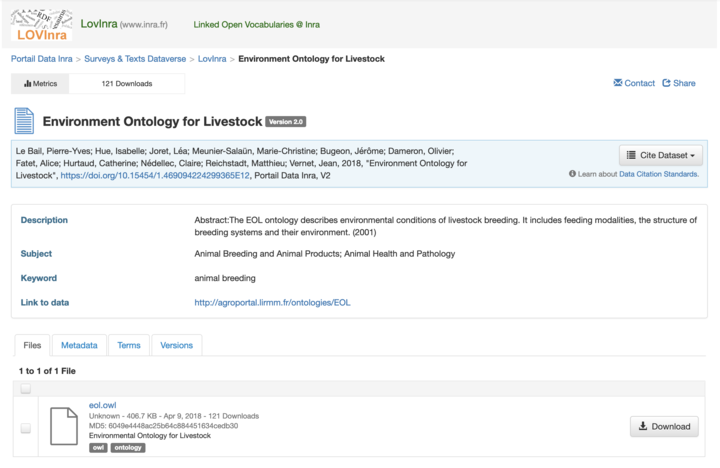Click the ontology file tag
The width and height of the screenshot is (720, 468).
(128, 447)
